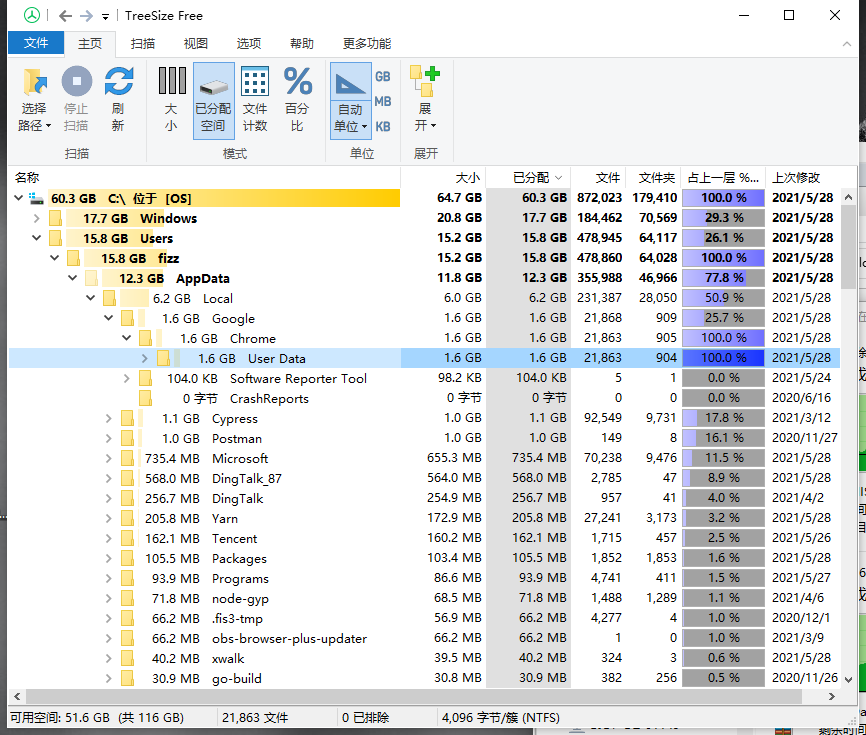Image resolution: width=866 pixels, height=735 pixels.
Task: Sort by the 名称 column header
Action: click(x=204, y=178)
